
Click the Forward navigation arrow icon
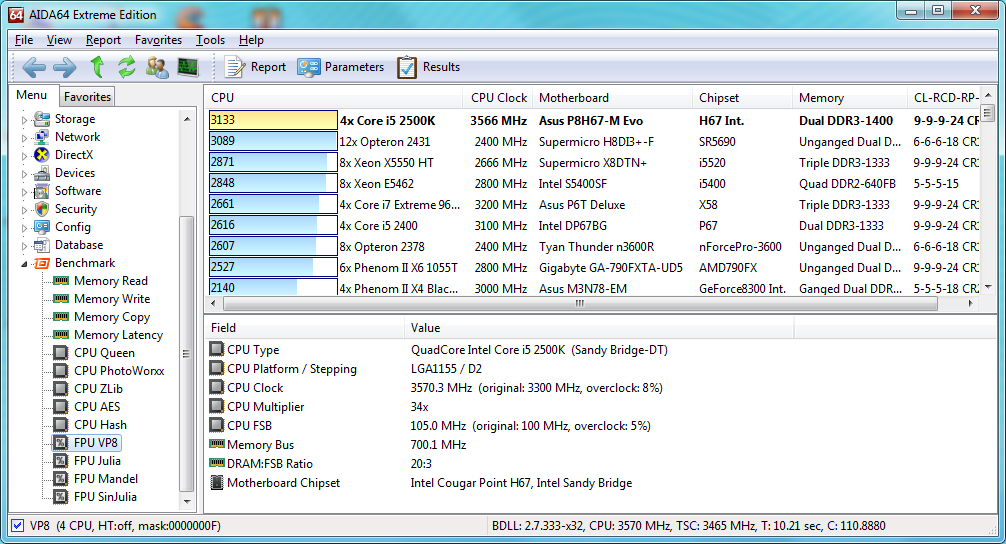pos(64,67)
